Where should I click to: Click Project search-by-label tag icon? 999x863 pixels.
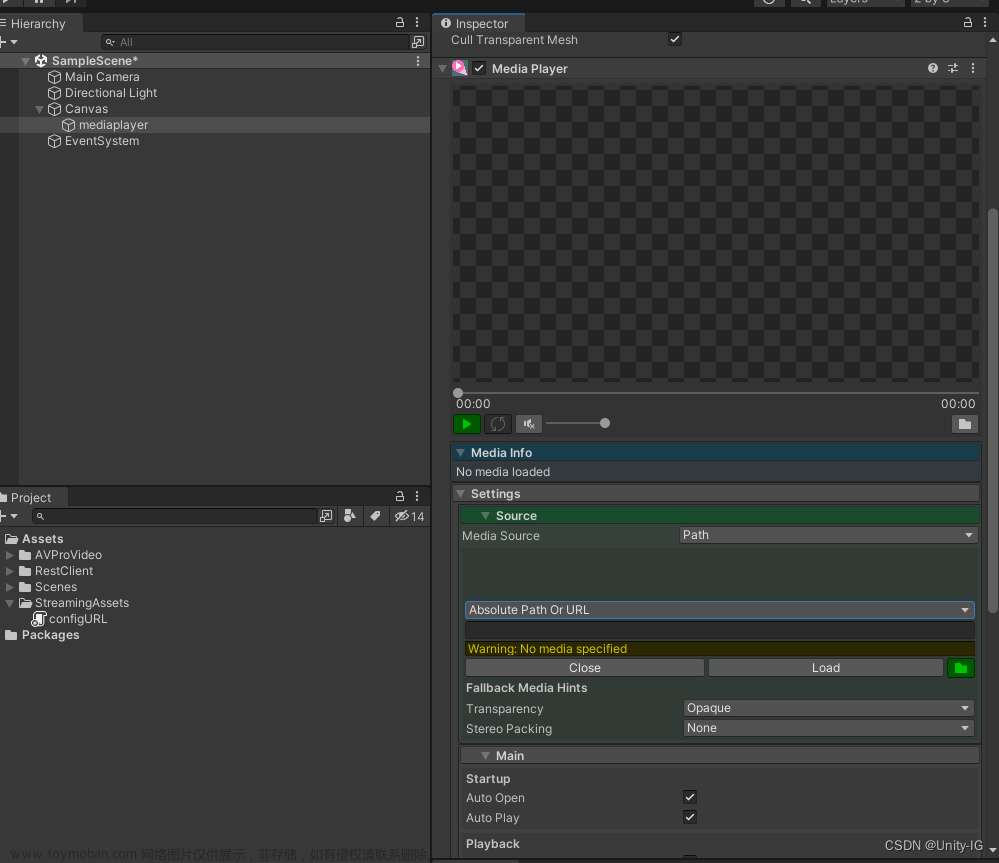tap(375, 516)
